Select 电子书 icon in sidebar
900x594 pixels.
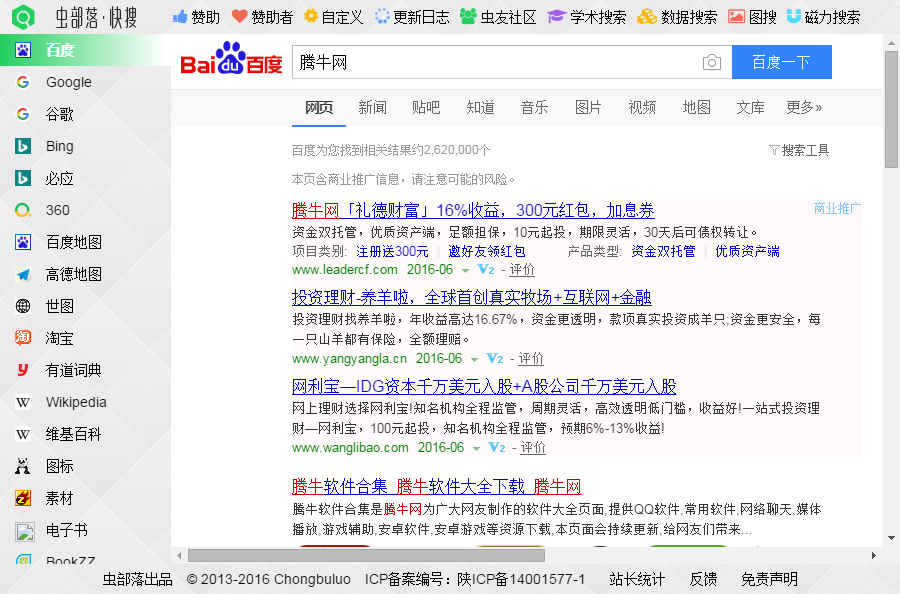[25, 531]
